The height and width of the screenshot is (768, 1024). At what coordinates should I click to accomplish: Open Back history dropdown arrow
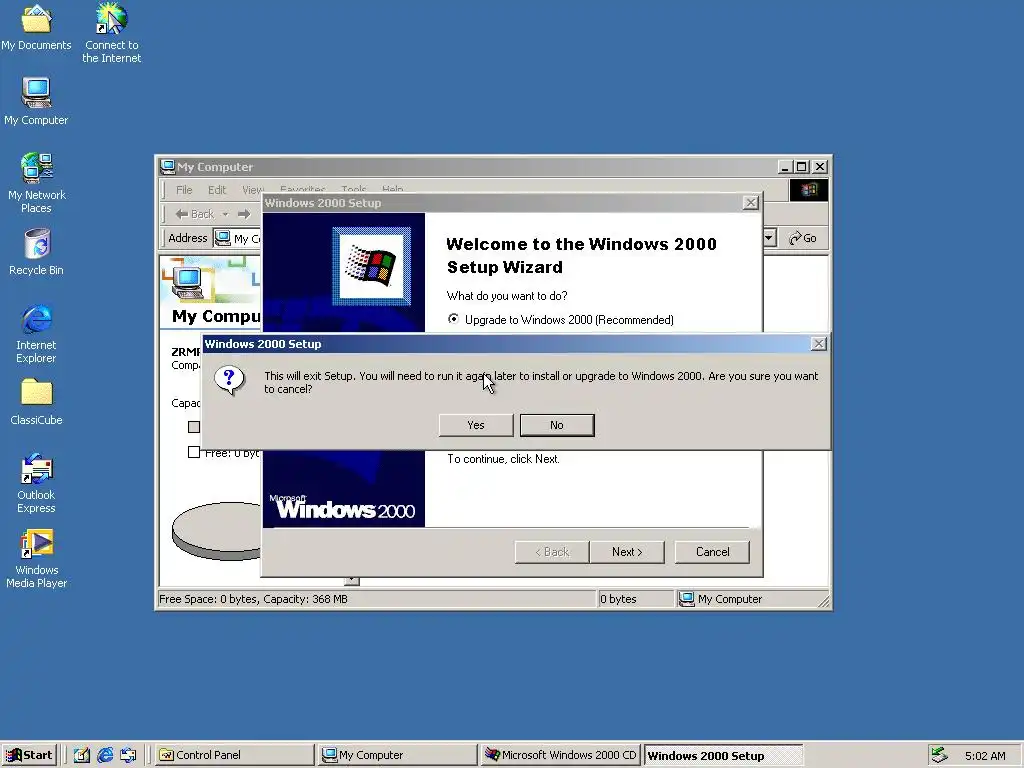click(x=225, y=214)
